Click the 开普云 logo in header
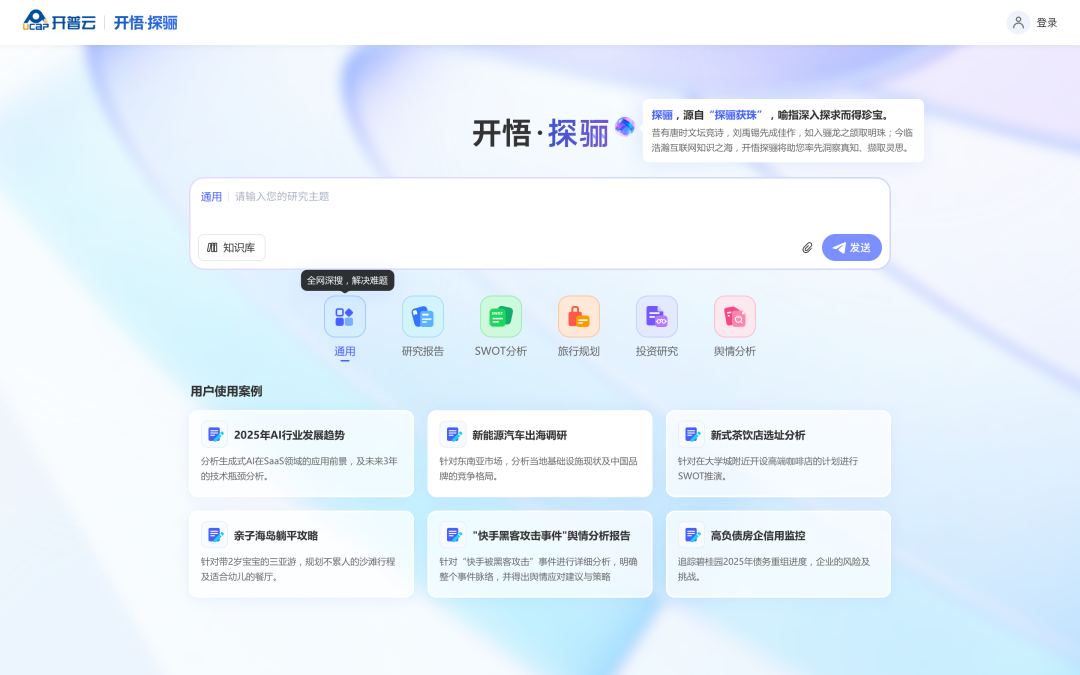Screen dimensions: 1080x675 tap(60, 22)
